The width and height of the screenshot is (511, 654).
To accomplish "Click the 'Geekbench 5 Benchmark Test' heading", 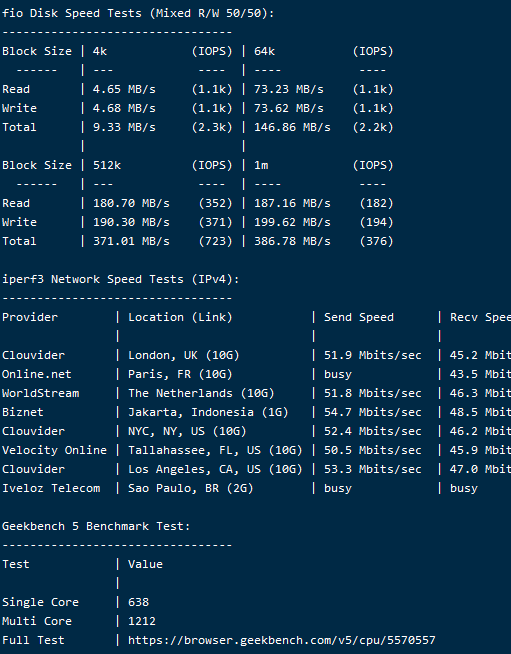I will pos(96,526).
